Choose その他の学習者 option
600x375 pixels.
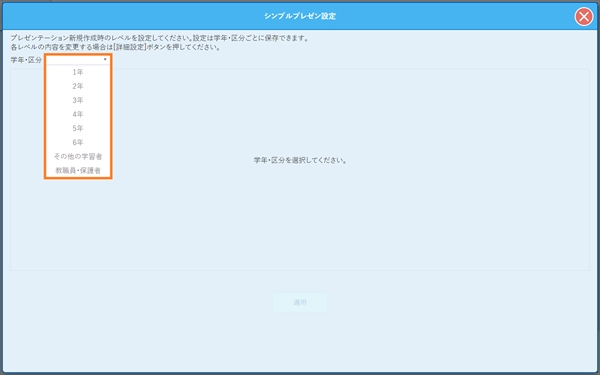78,157
